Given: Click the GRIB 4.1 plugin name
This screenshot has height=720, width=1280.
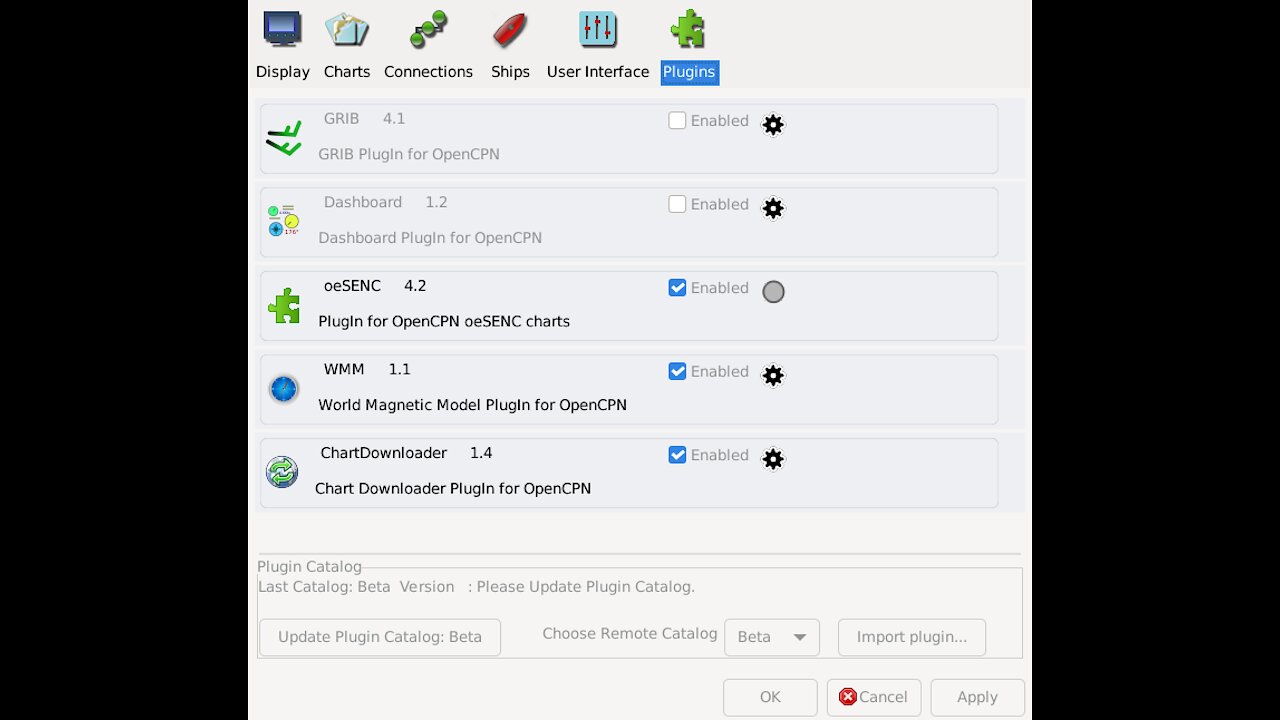Looking at the screenshot, I should [x=364, y=118].
